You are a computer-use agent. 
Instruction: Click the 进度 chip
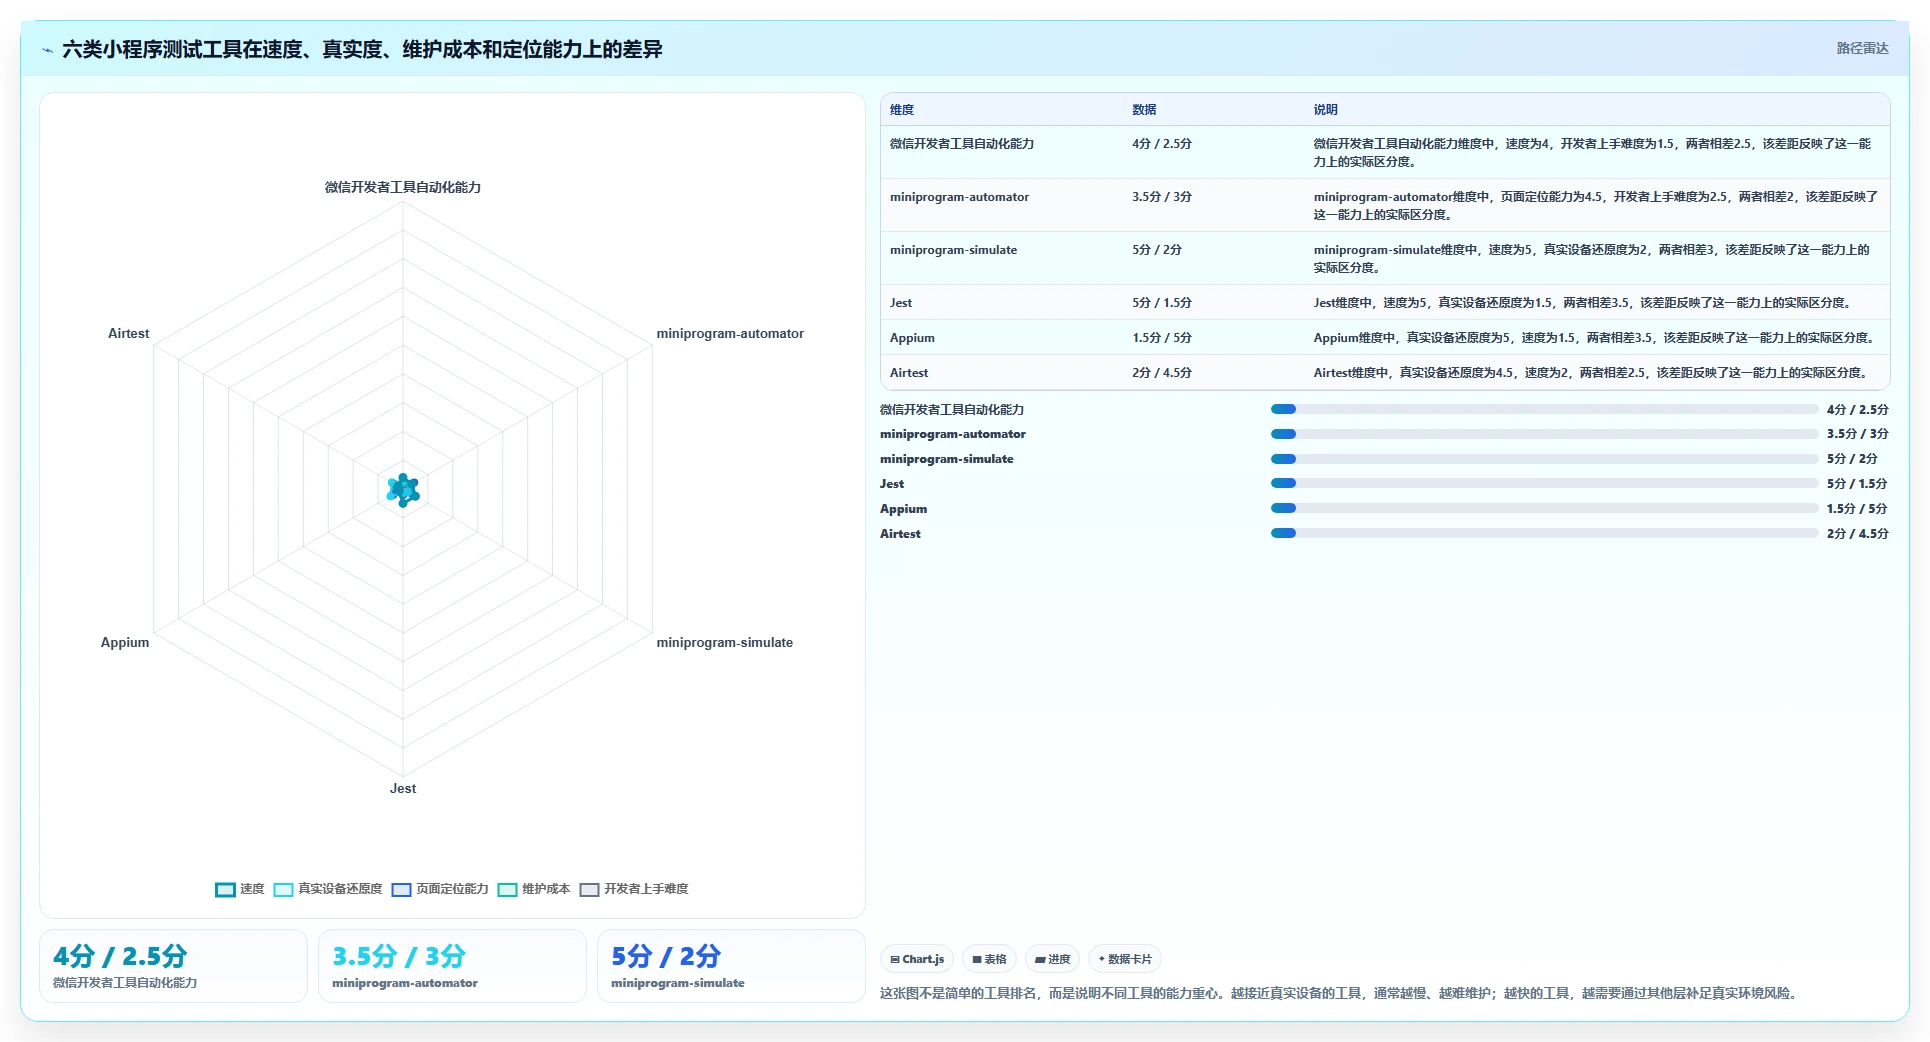(1052, 959)
